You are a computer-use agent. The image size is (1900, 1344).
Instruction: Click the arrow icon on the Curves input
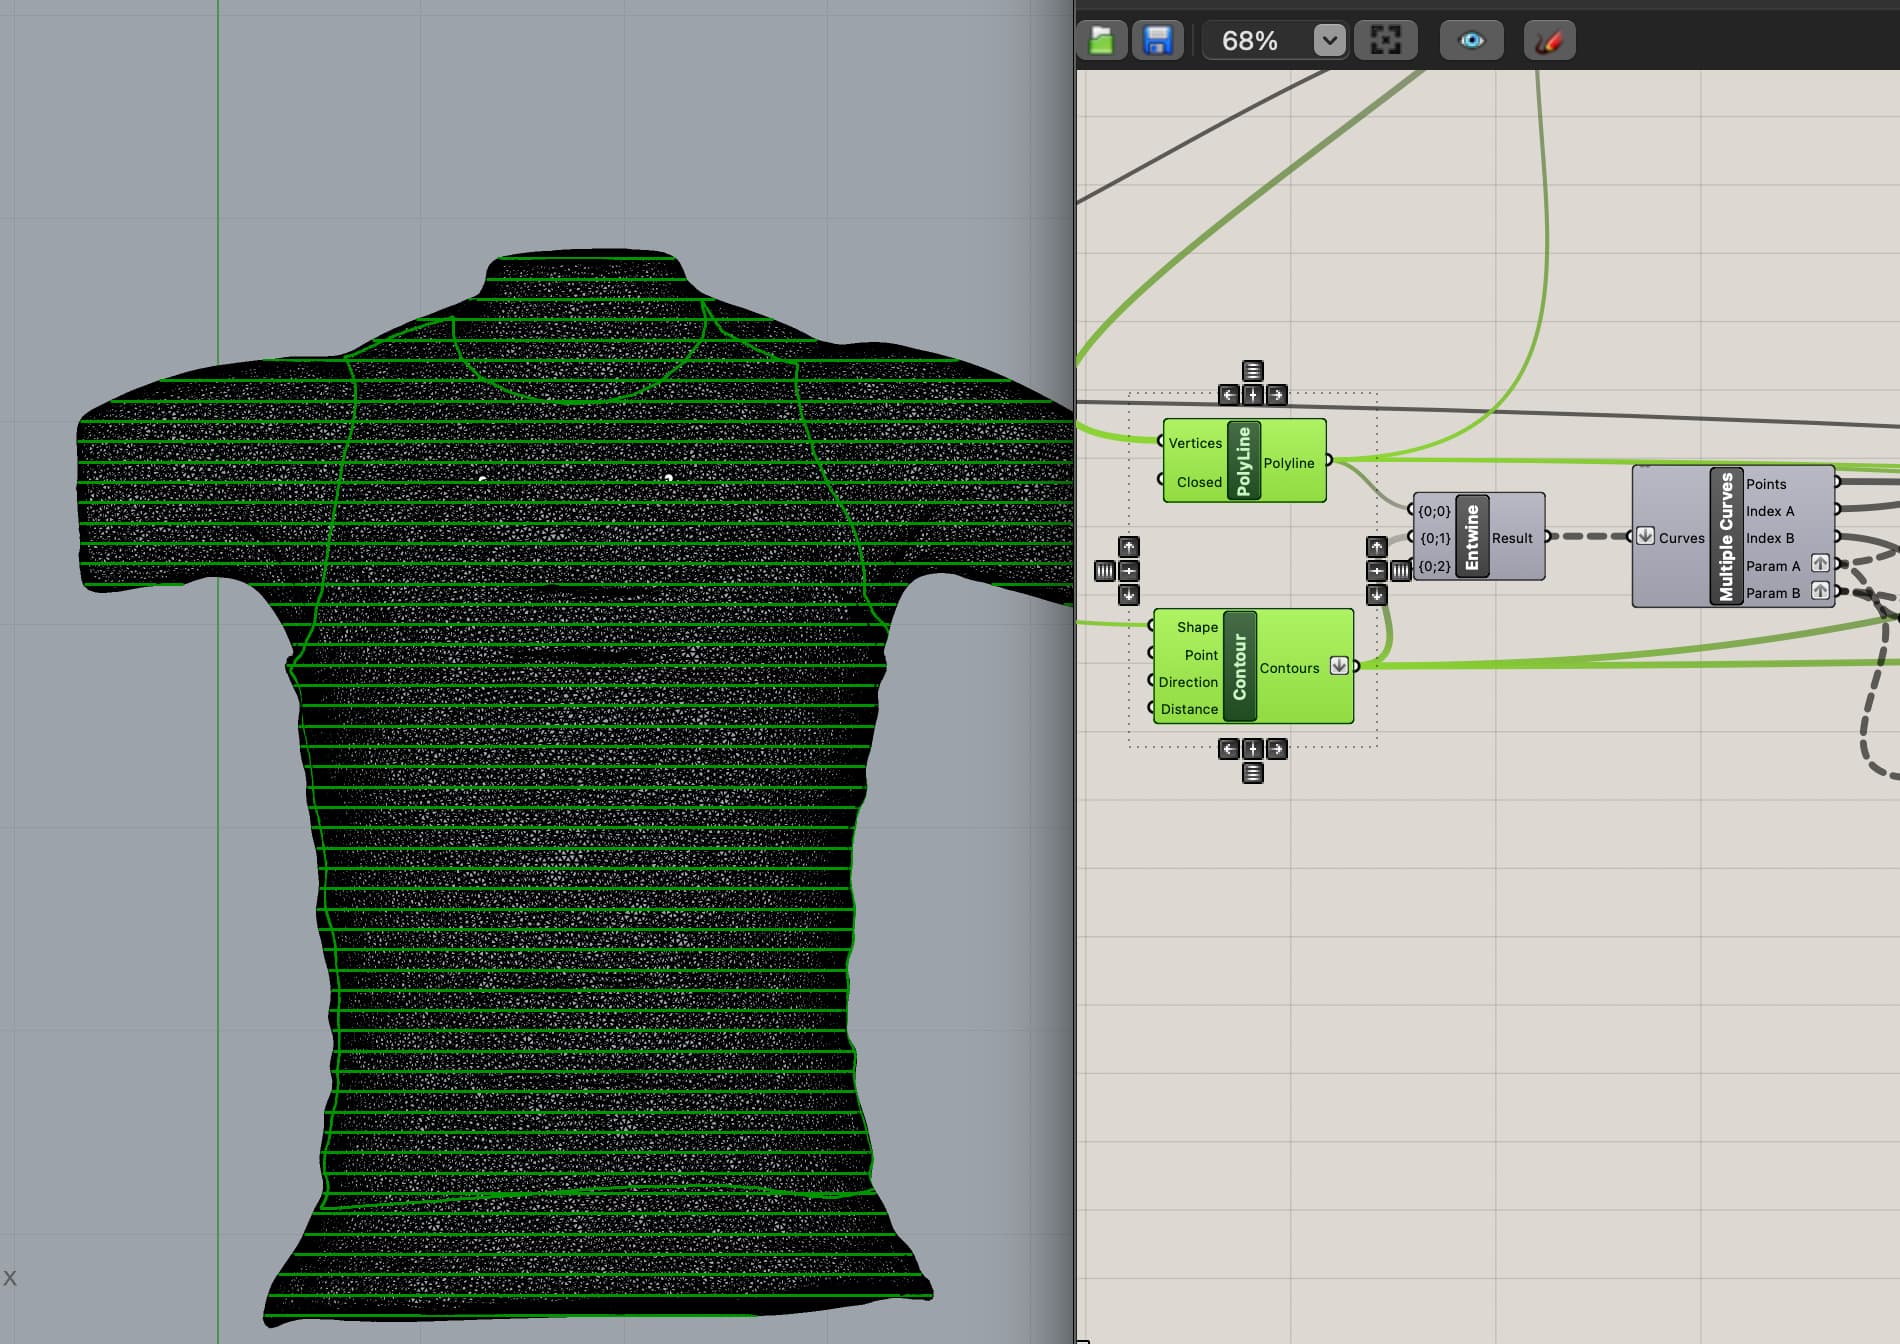[1645, 536]
